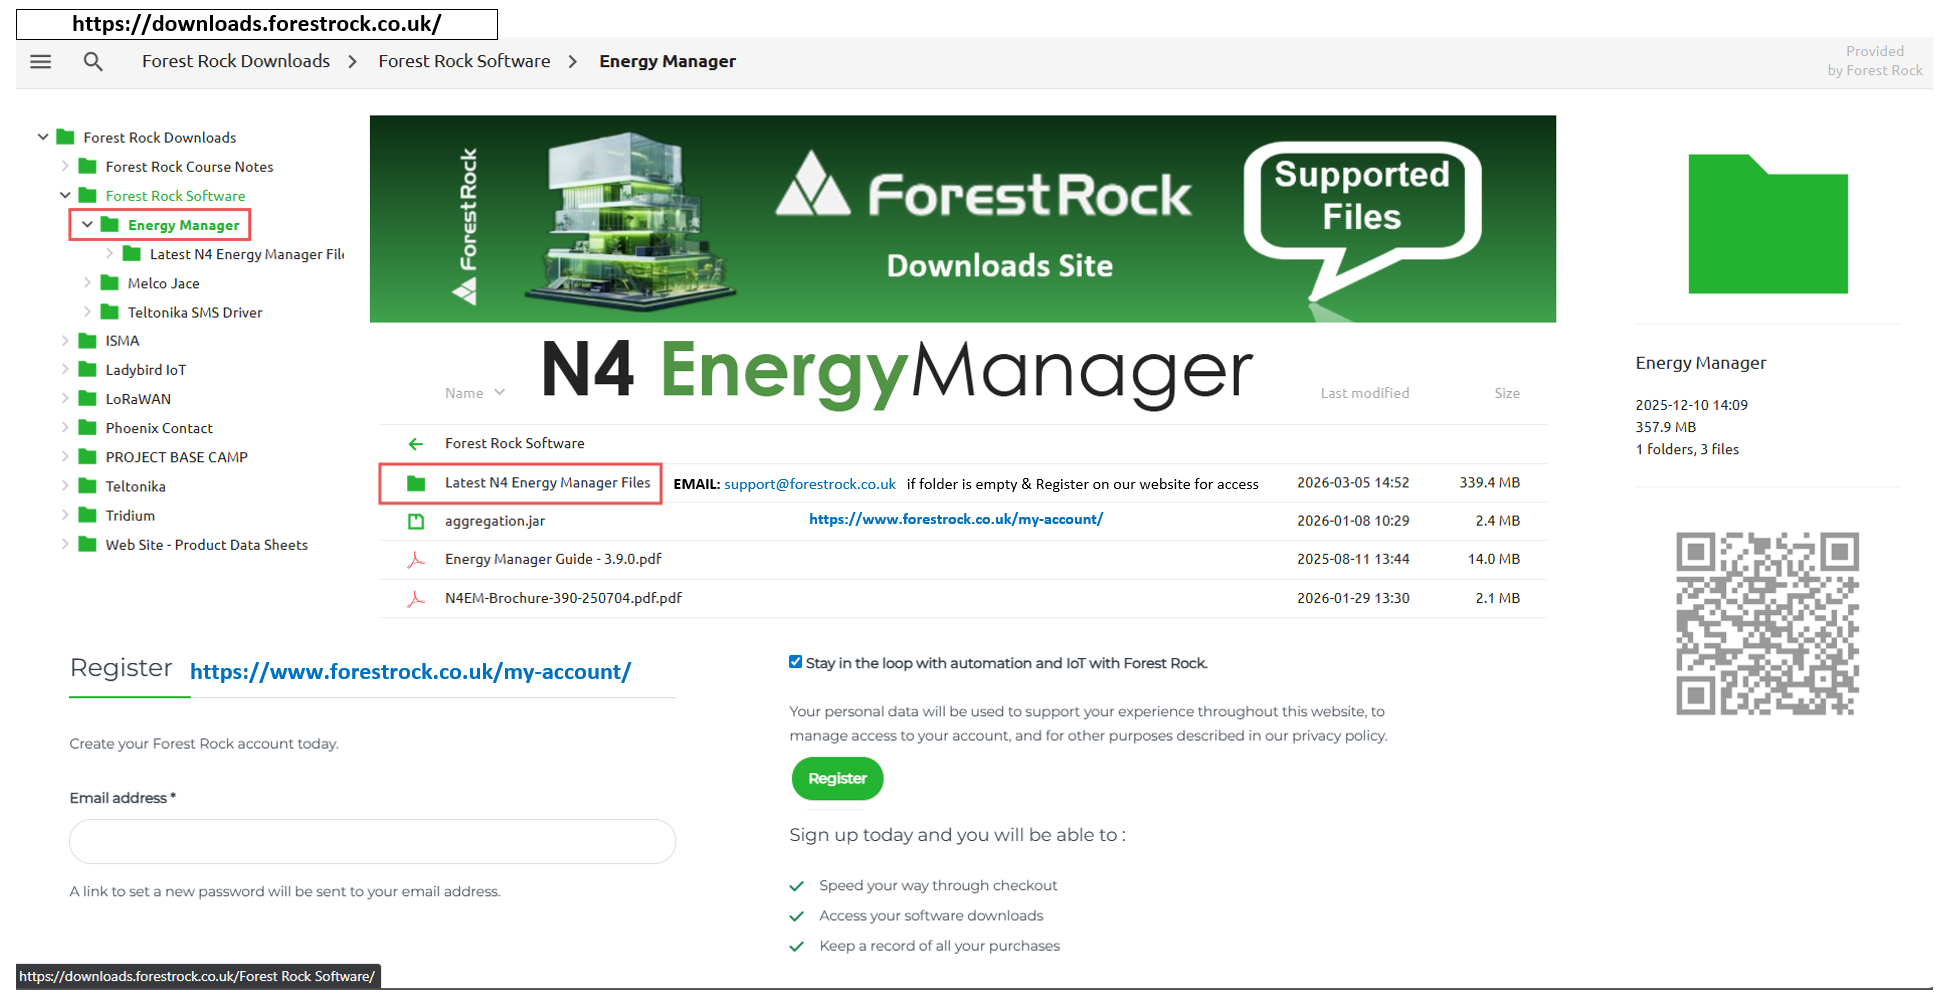Image resolution: width=1951 pixels, height=1005 pixels.
Task: Click the Email address input field
Action: [372, 842]
